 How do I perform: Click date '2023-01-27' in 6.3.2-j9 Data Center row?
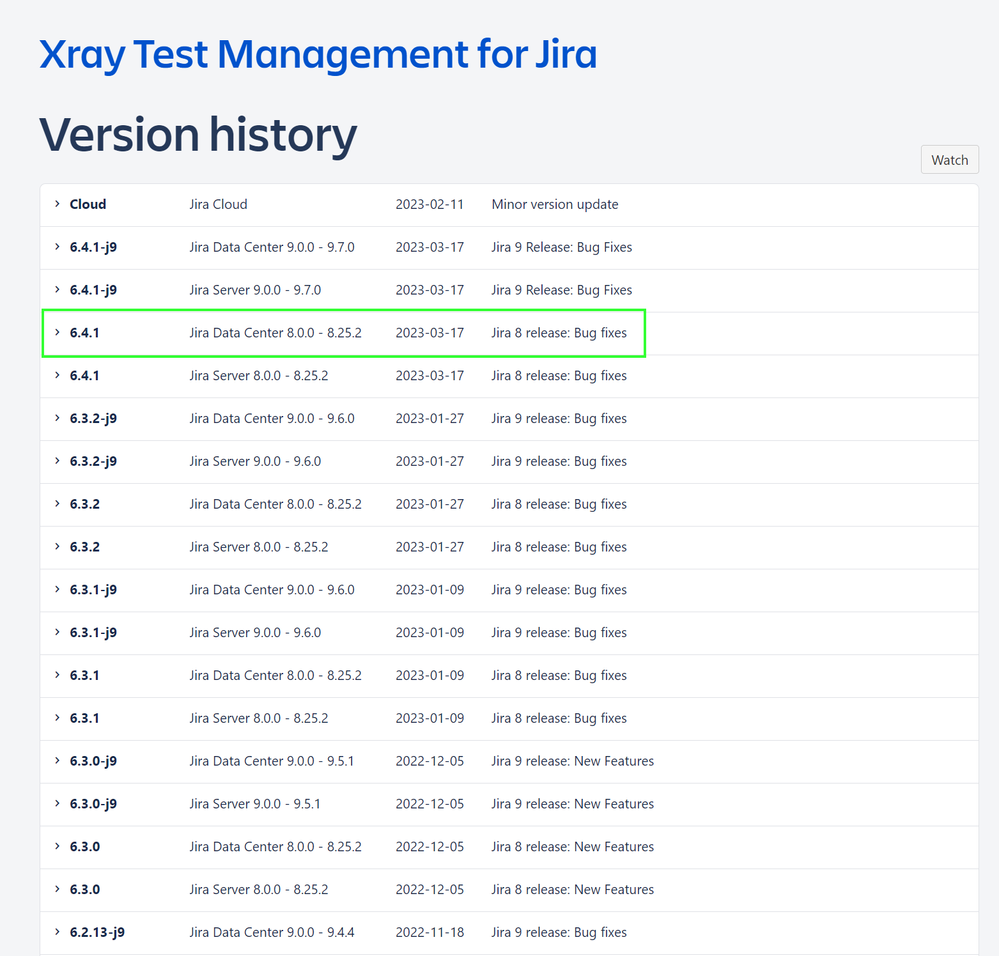pyautogui.click(x=429, y=418)
